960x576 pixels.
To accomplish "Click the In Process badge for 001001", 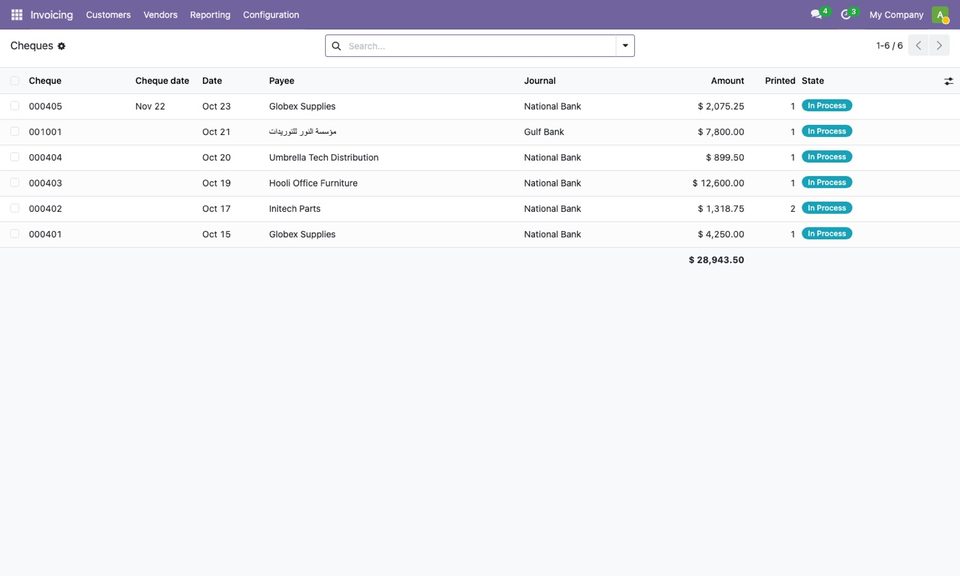I will click(x=827, y=131).
